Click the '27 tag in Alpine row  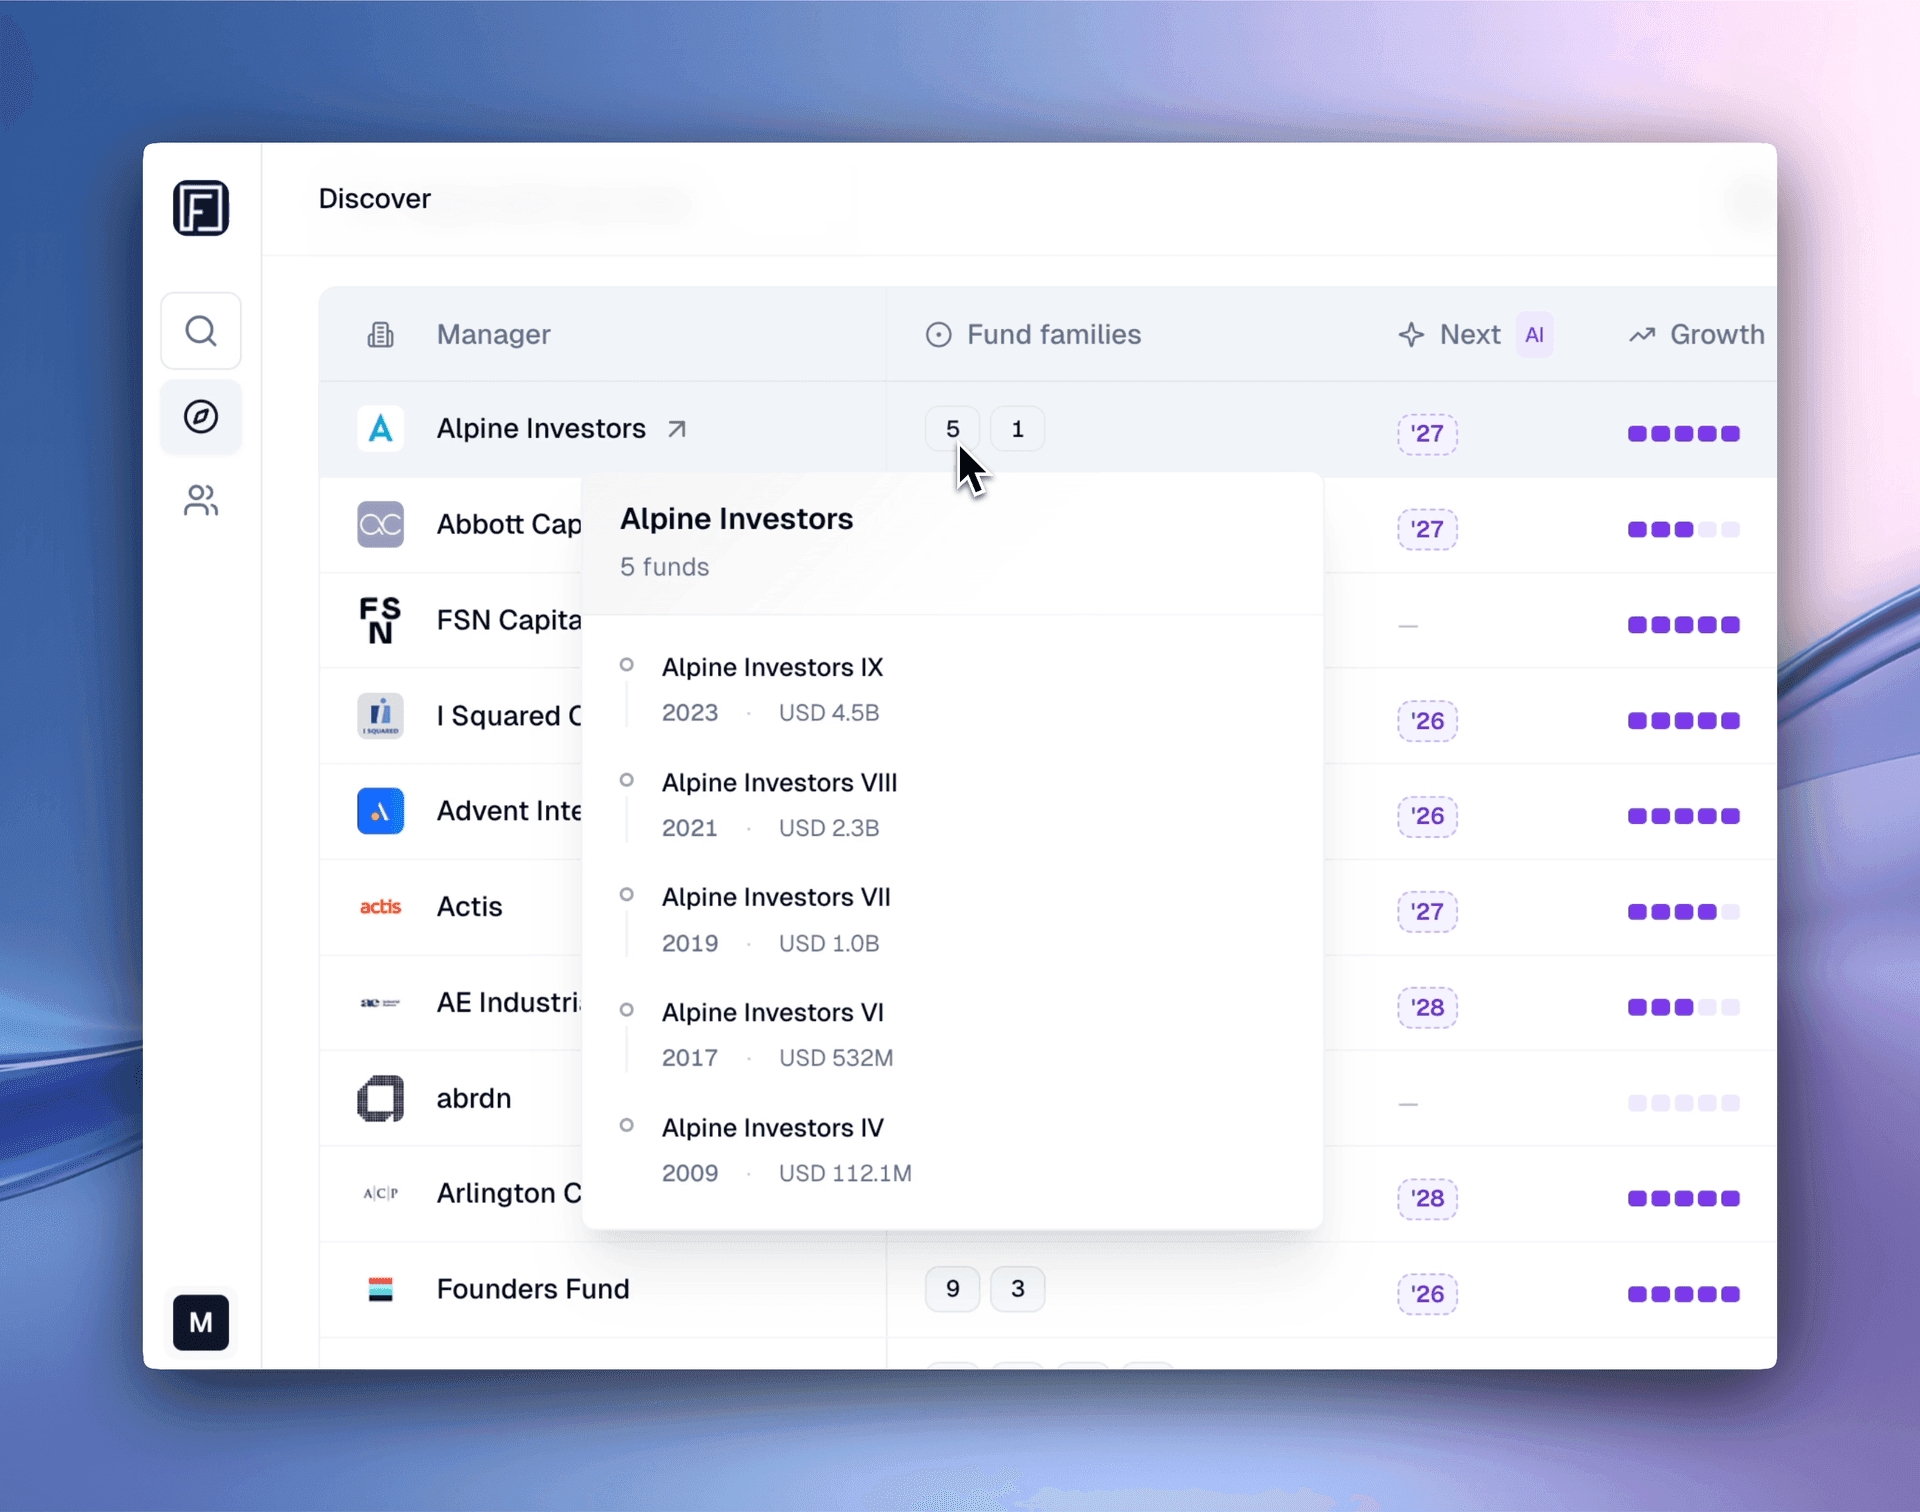tap(1427, 434)
